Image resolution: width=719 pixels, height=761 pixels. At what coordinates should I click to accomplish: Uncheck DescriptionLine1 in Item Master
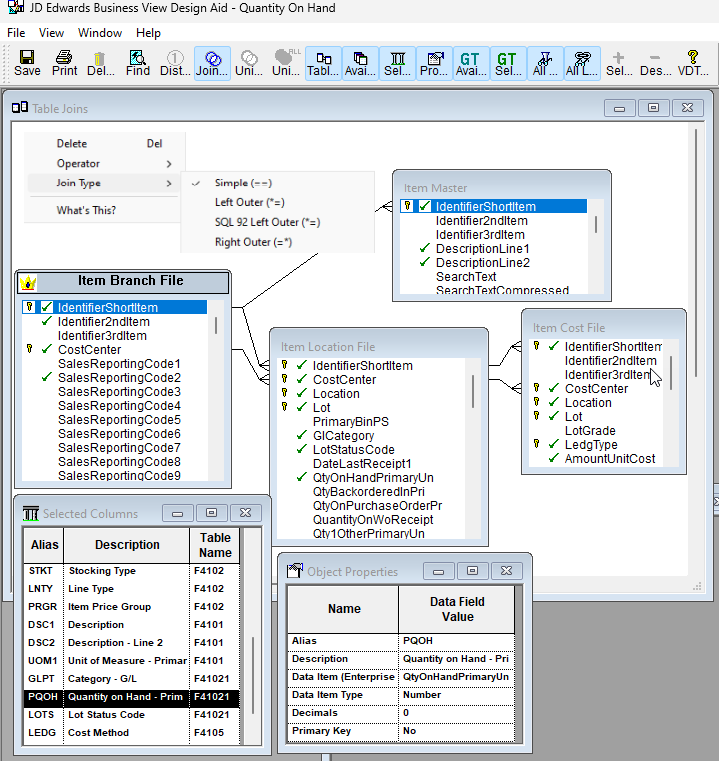click(x=425, y=248)
